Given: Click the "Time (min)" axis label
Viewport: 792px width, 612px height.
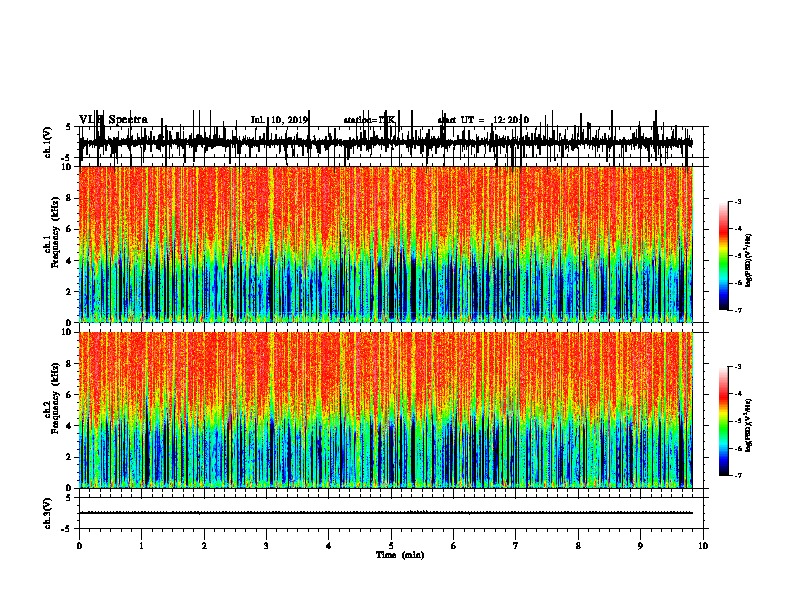Looking at the screenshot, I should [x=400, y=554].
